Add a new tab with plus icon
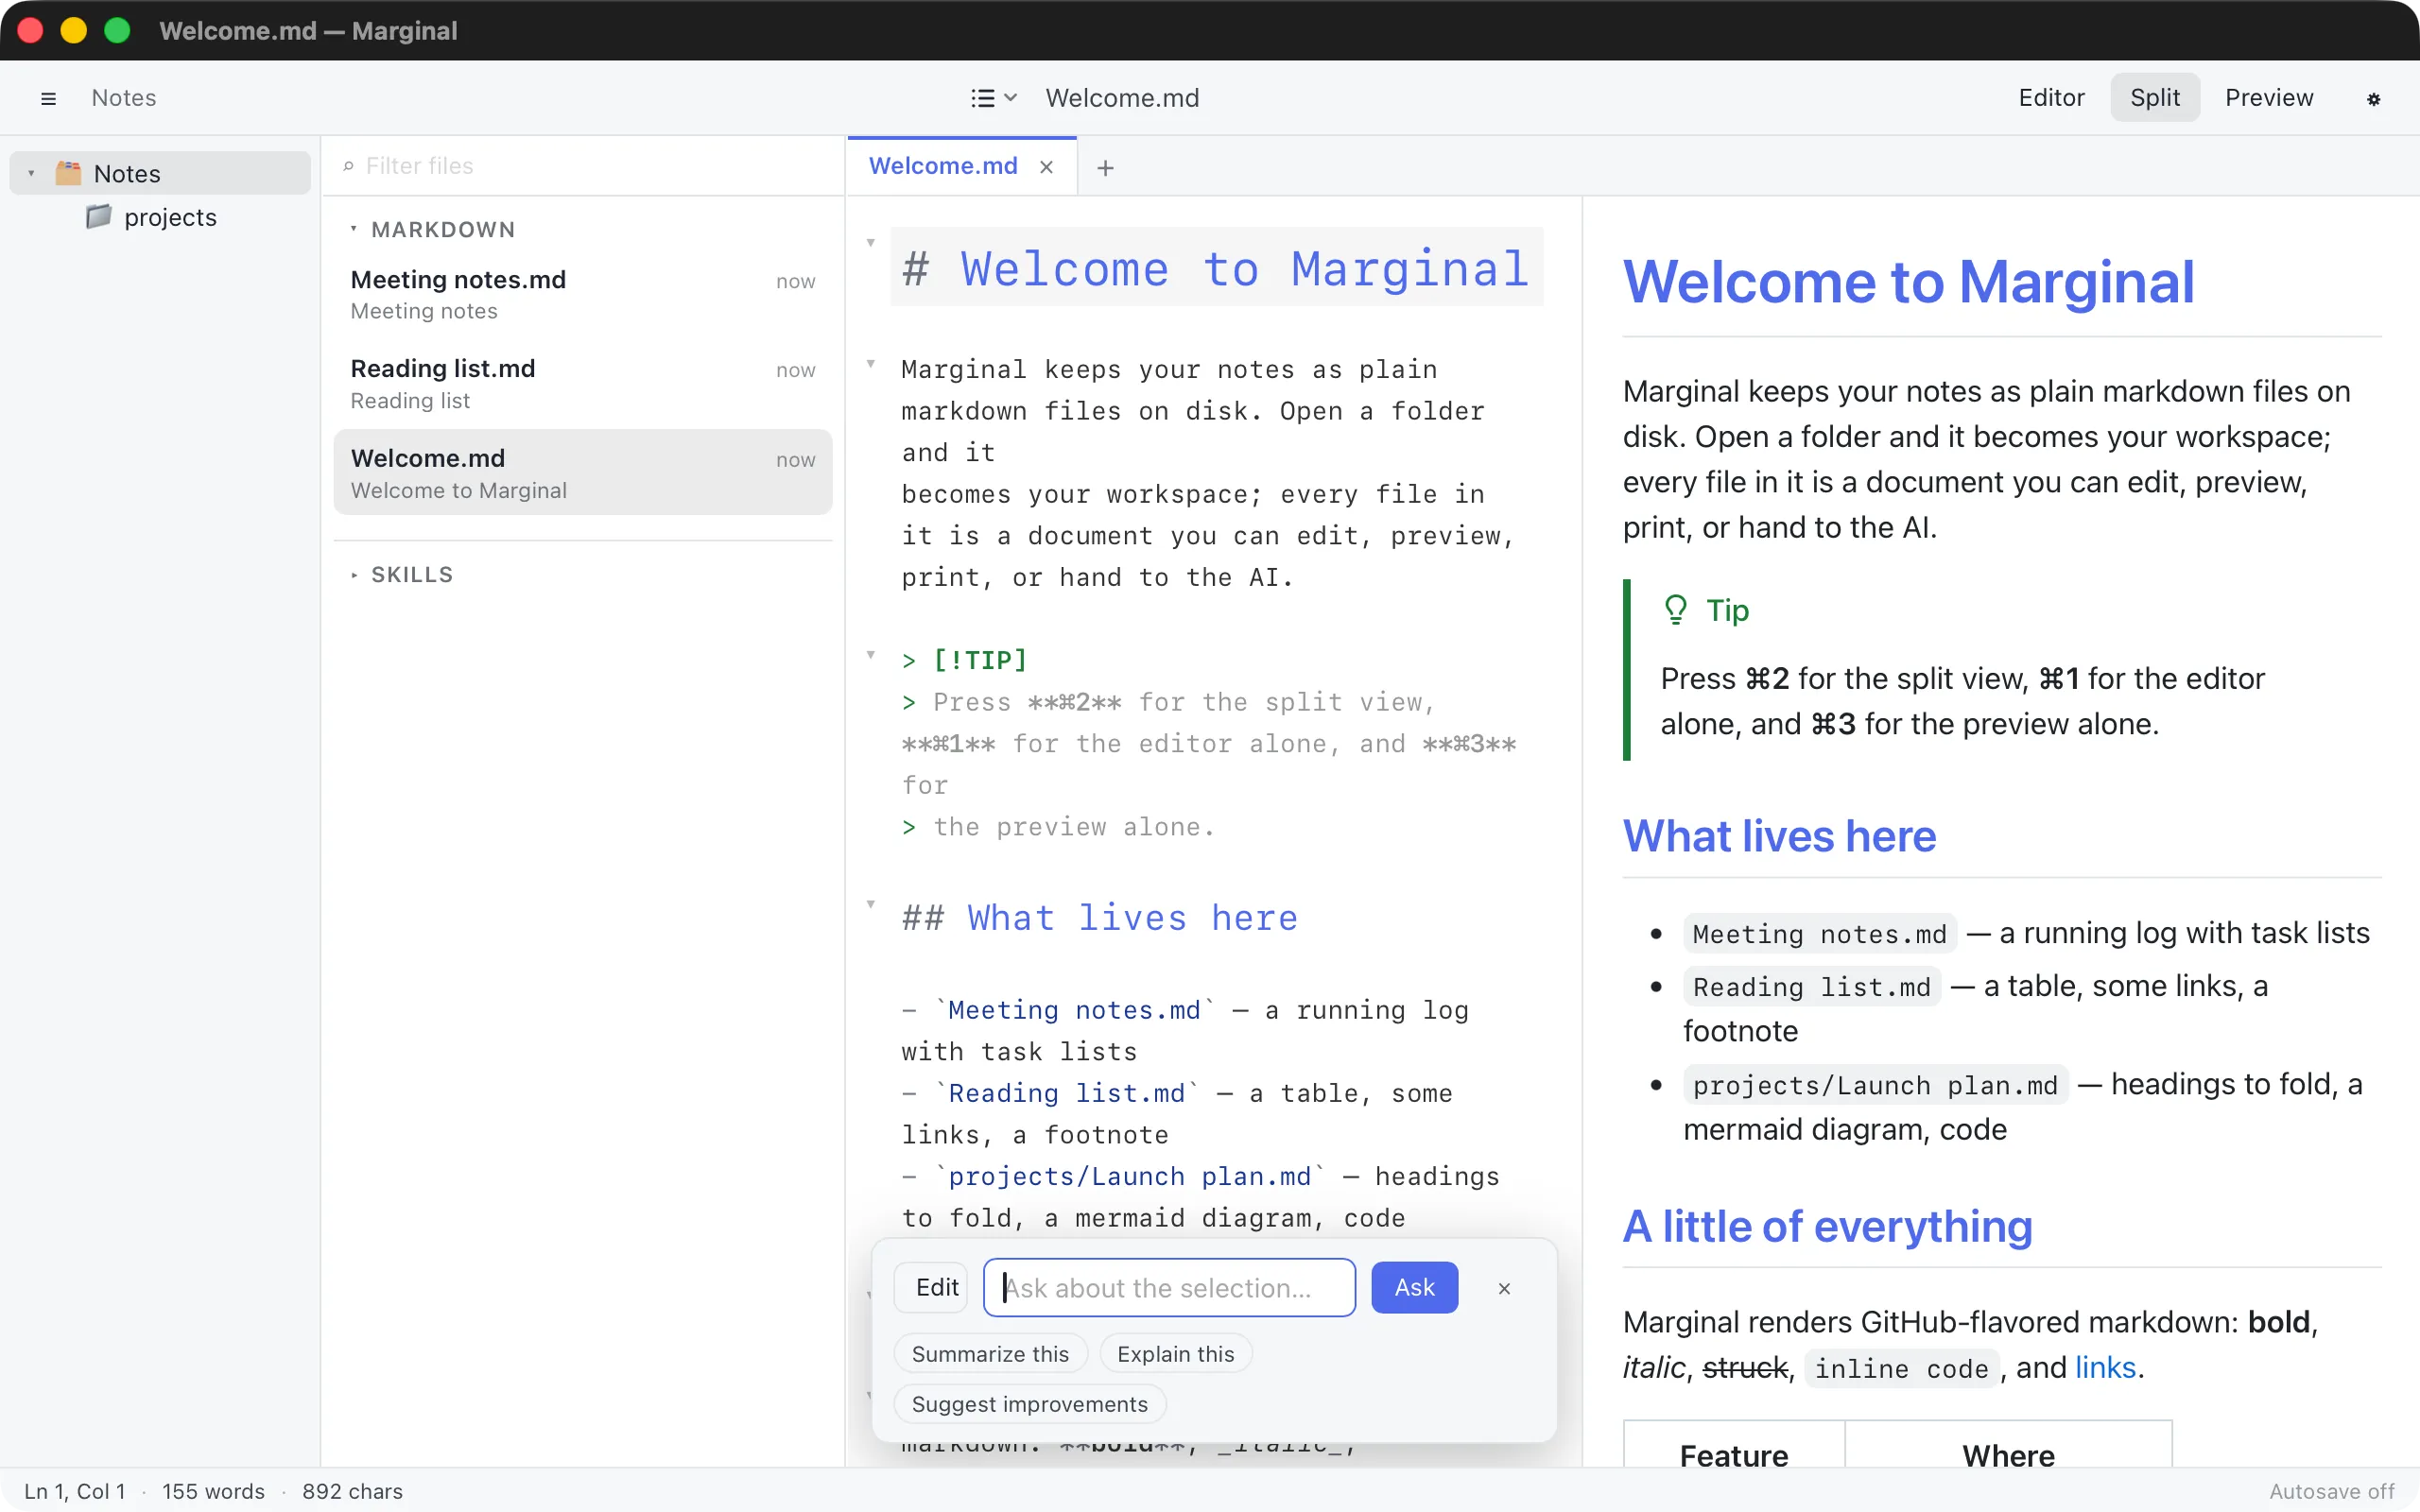This screenshot has height=1512, width=2420. click(1105, 168)
